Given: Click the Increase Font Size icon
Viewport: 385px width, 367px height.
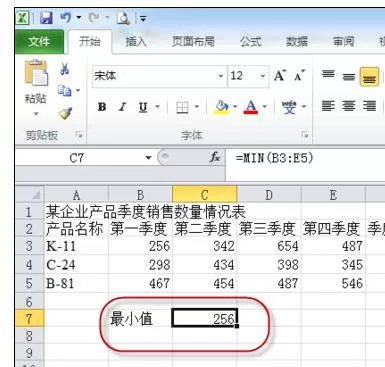Looking at the screenshot, I should pos(280,76).
